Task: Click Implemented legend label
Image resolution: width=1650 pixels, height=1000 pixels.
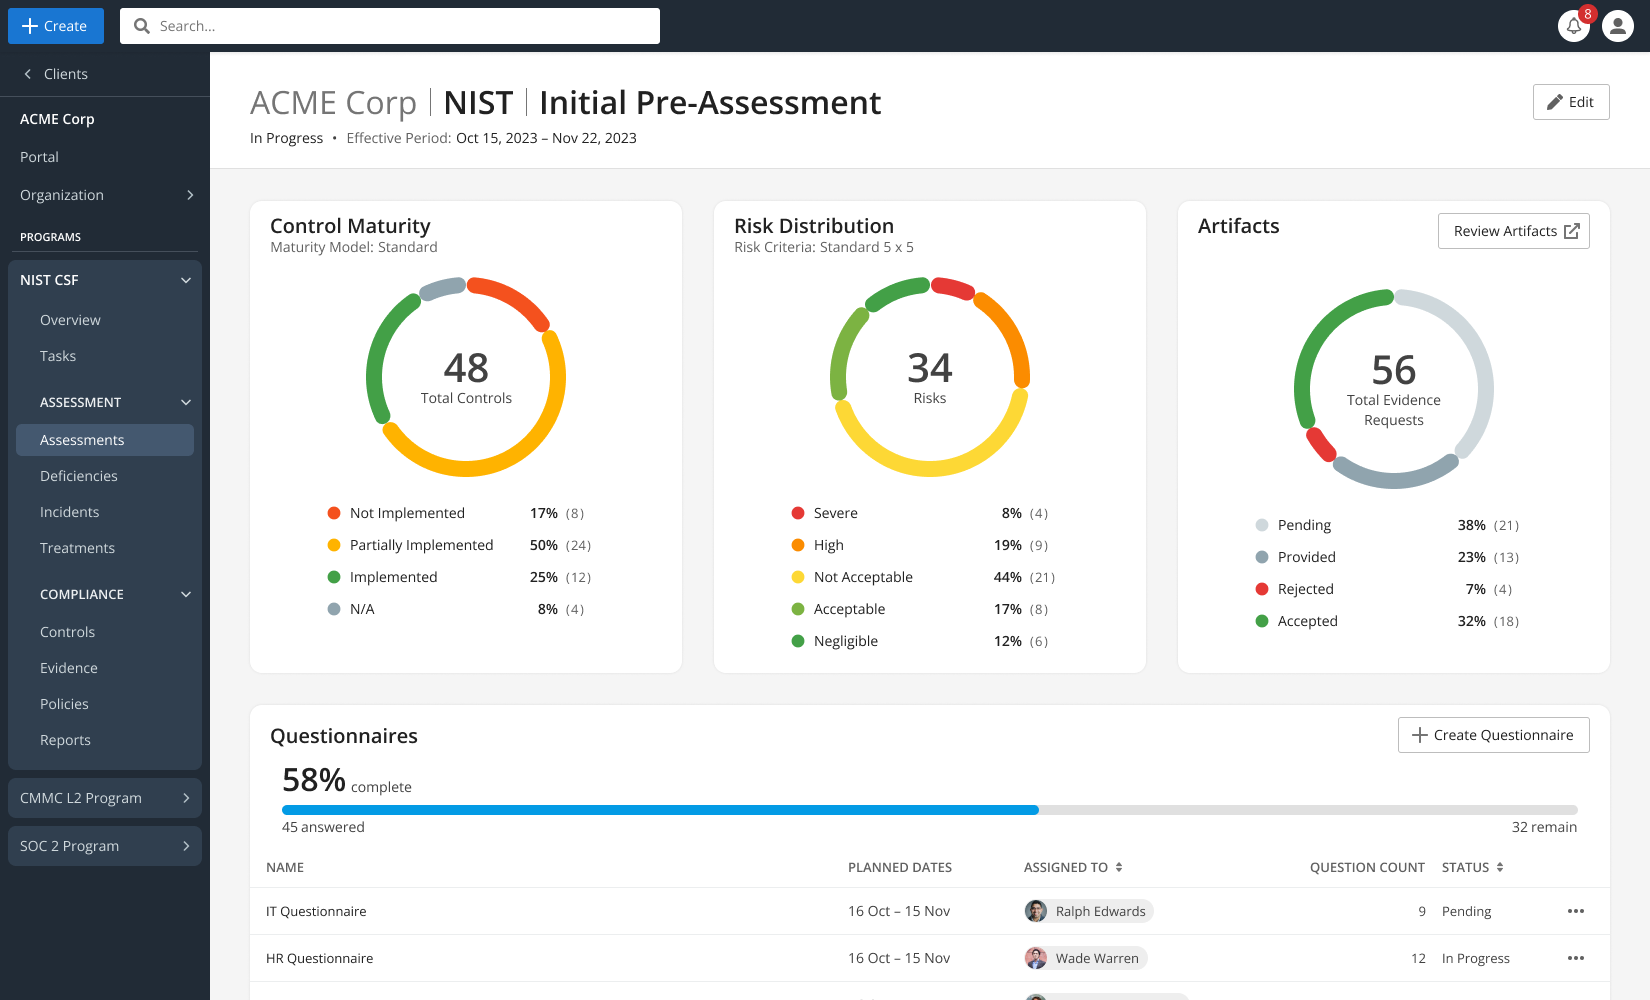Action: point(394,577)
